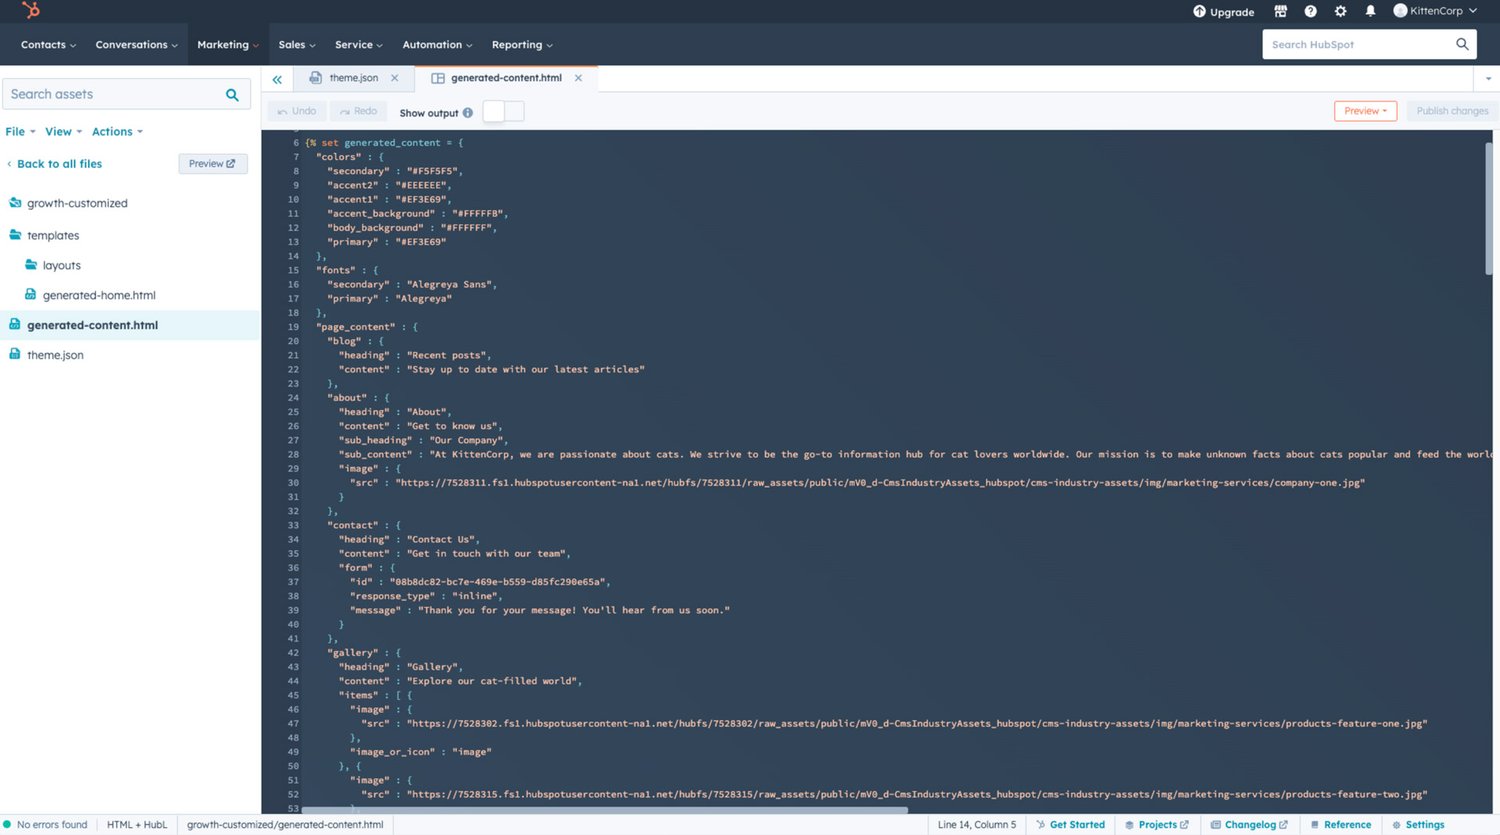1500x835 pixels.
Task: Select the growth-customized folder
Action: pos(77,203)
